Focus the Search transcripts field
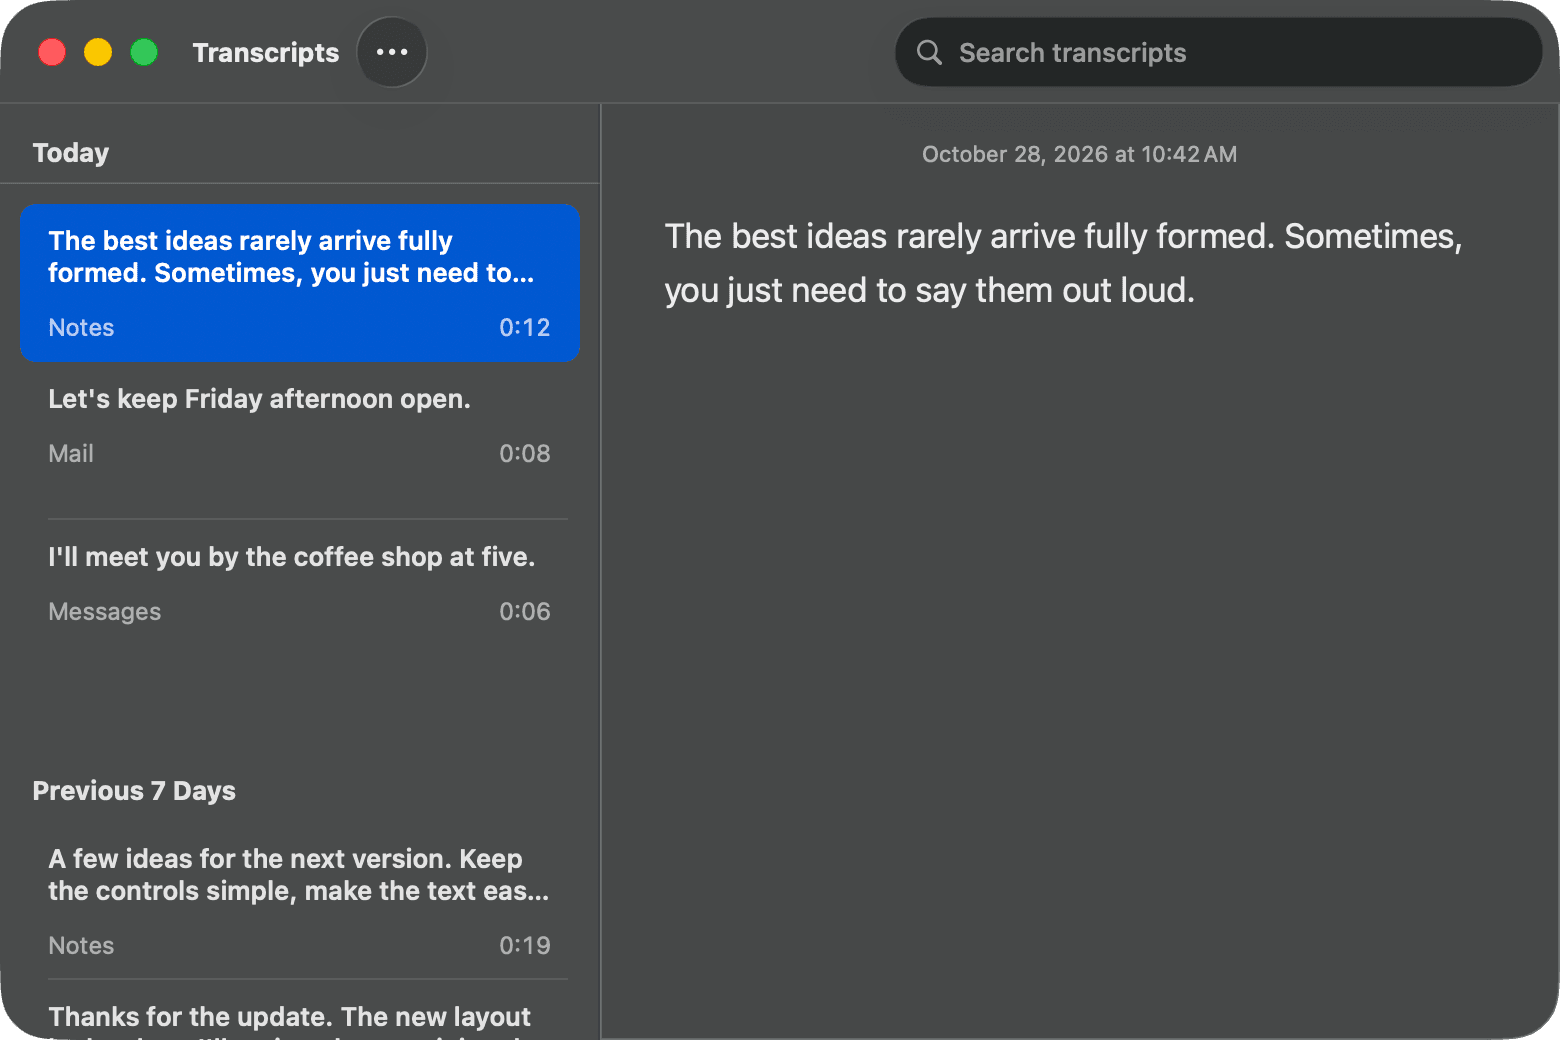Screen dimensions: 1560x1040 (x=1218, y=52)
